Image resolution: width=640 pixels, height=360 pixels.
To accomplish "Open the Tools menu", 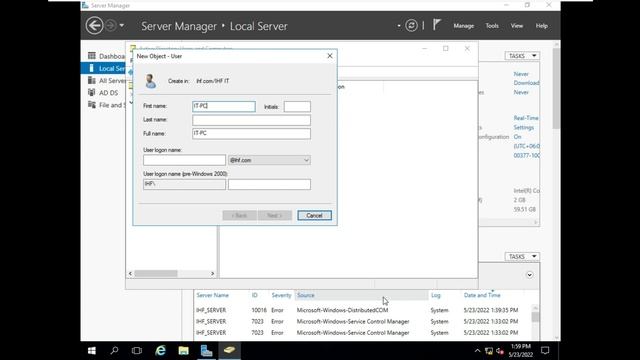I will [492, 26].
